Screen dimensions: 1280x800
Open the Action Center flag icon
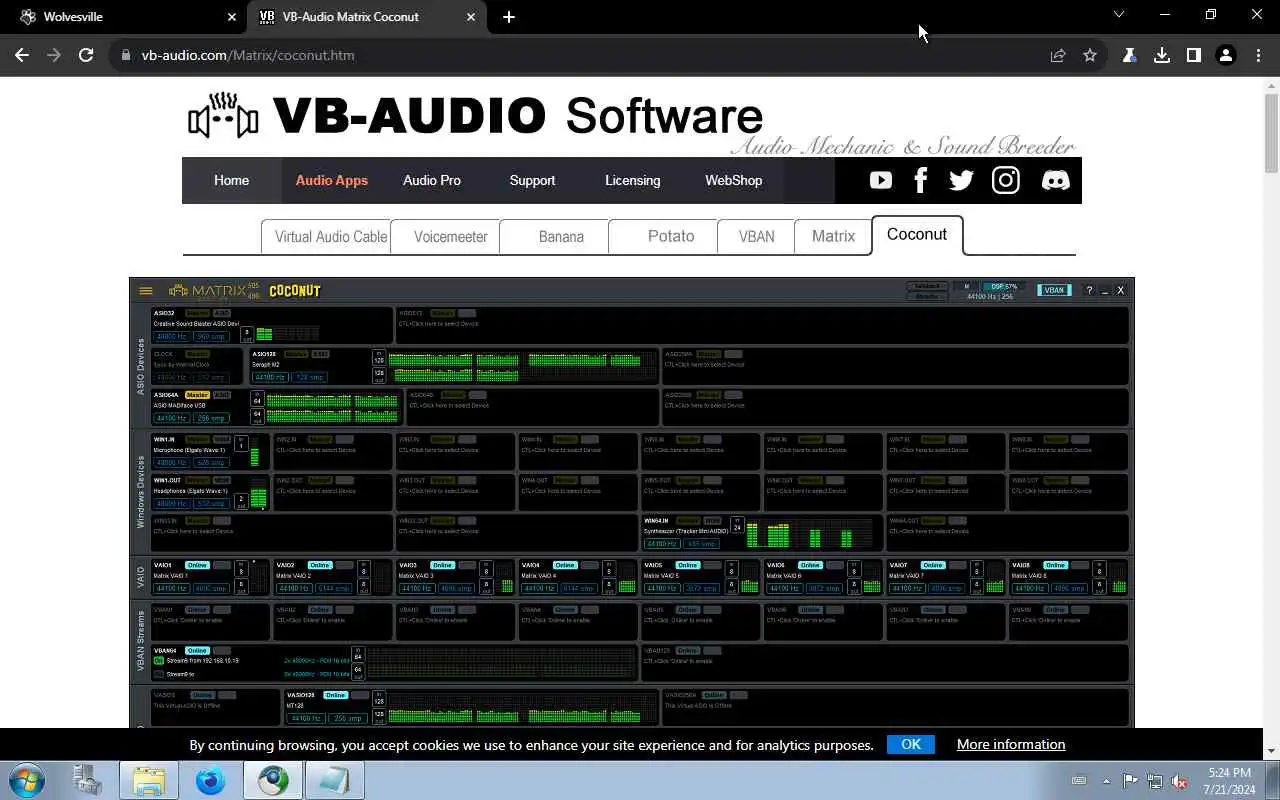[x=1130, y=781]
